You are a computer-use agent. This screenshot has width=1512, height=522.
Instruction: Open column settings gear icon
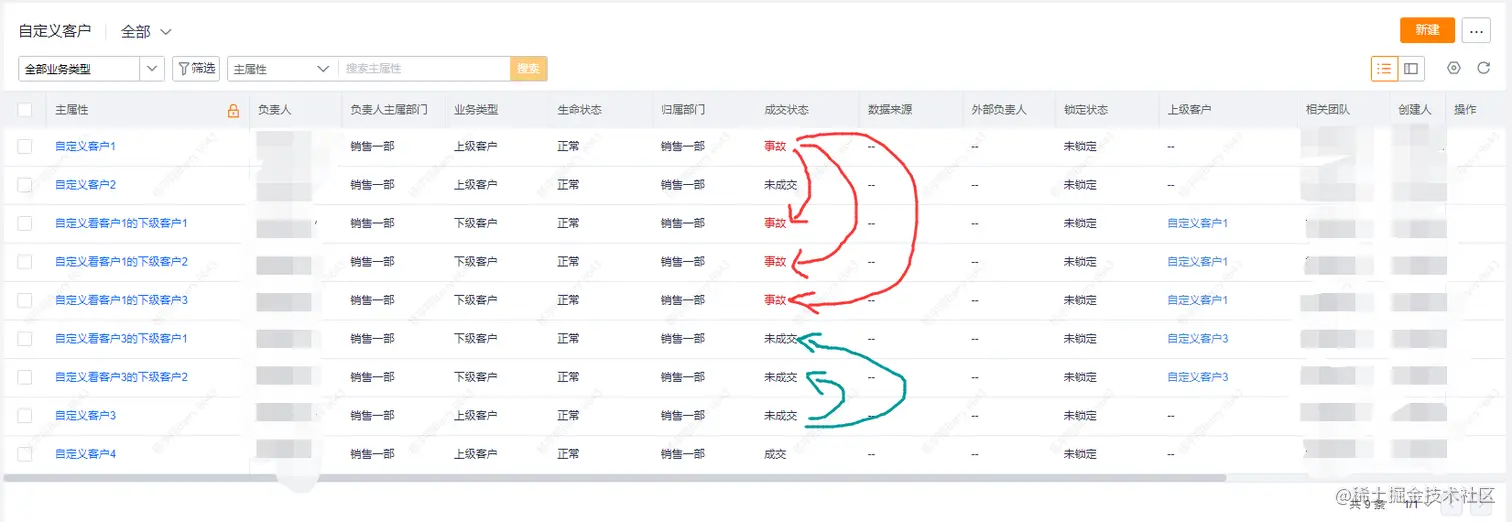point(1454,68)
